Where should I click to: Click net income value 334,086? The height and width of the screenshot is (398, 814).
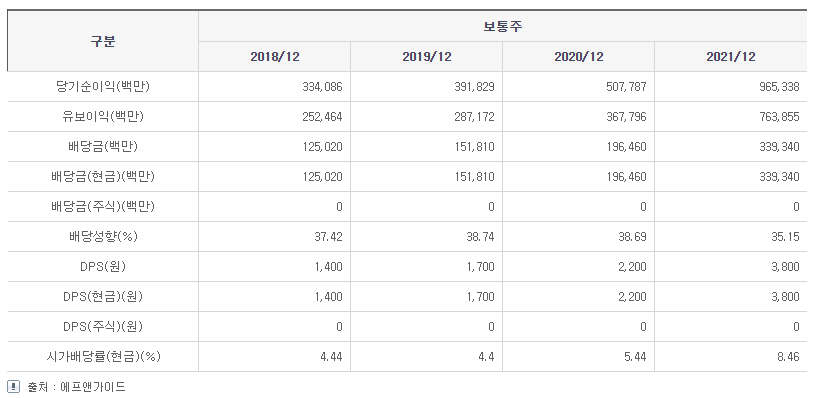[x=322, y=87]
